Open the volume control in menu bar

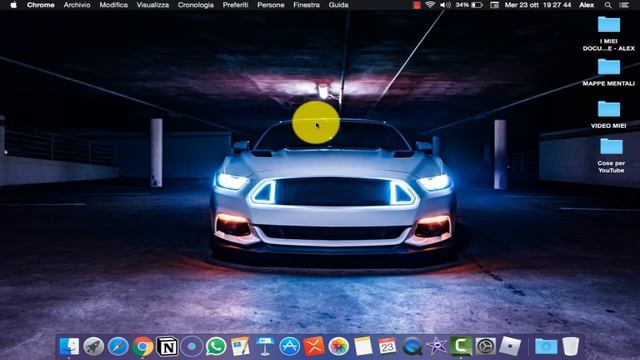[x=445, y=5]
